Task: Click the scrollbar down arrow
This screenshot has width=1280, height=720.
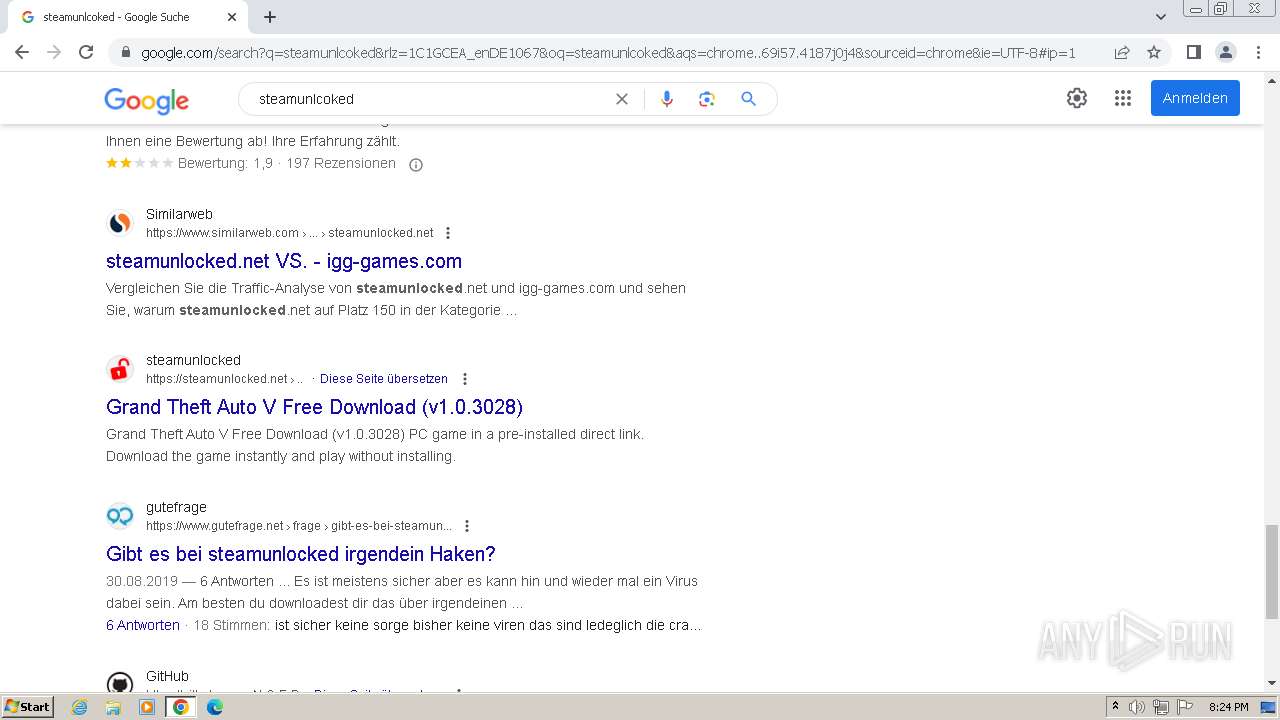Action: (x=1272, y=684)
